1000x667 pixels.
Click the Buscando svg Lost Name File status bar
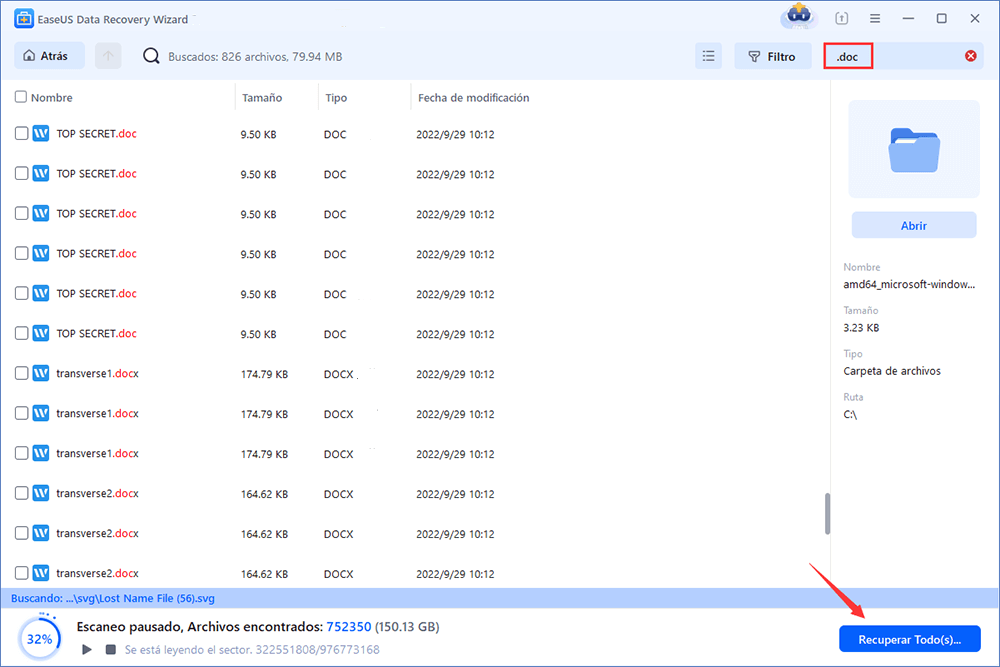click(499, 598)
